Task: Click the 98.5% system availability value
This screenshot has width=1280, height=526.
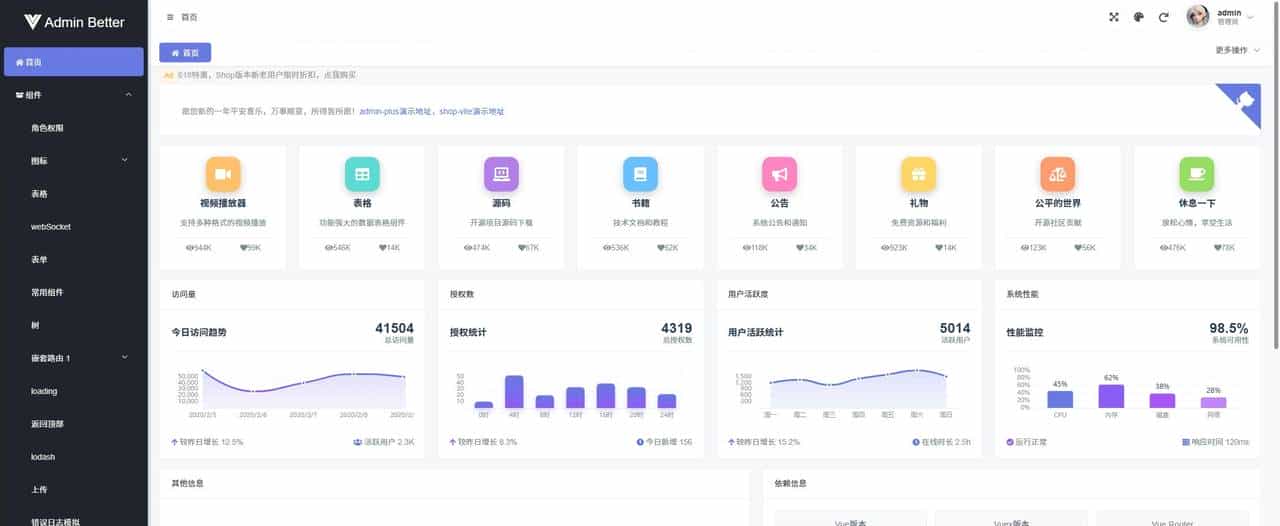Action: 1229,328
